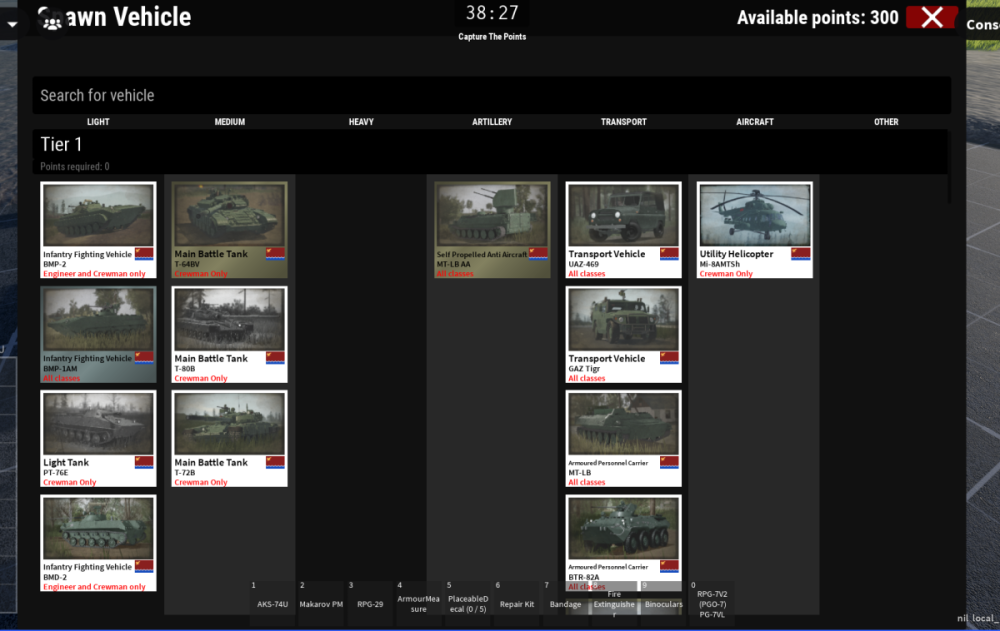
Task: Open the HEAVY vehicle category
Action: pos(361,122)
